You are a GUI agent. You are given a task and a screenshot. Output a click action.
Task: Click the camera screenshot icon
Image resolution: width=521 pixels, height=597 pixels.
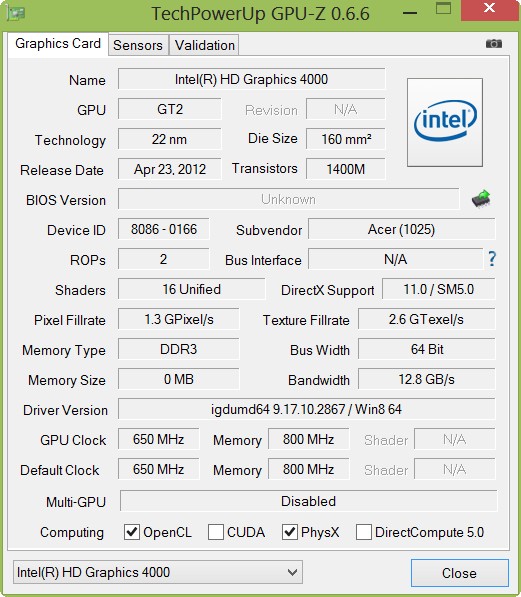click(x=494, y=44)
